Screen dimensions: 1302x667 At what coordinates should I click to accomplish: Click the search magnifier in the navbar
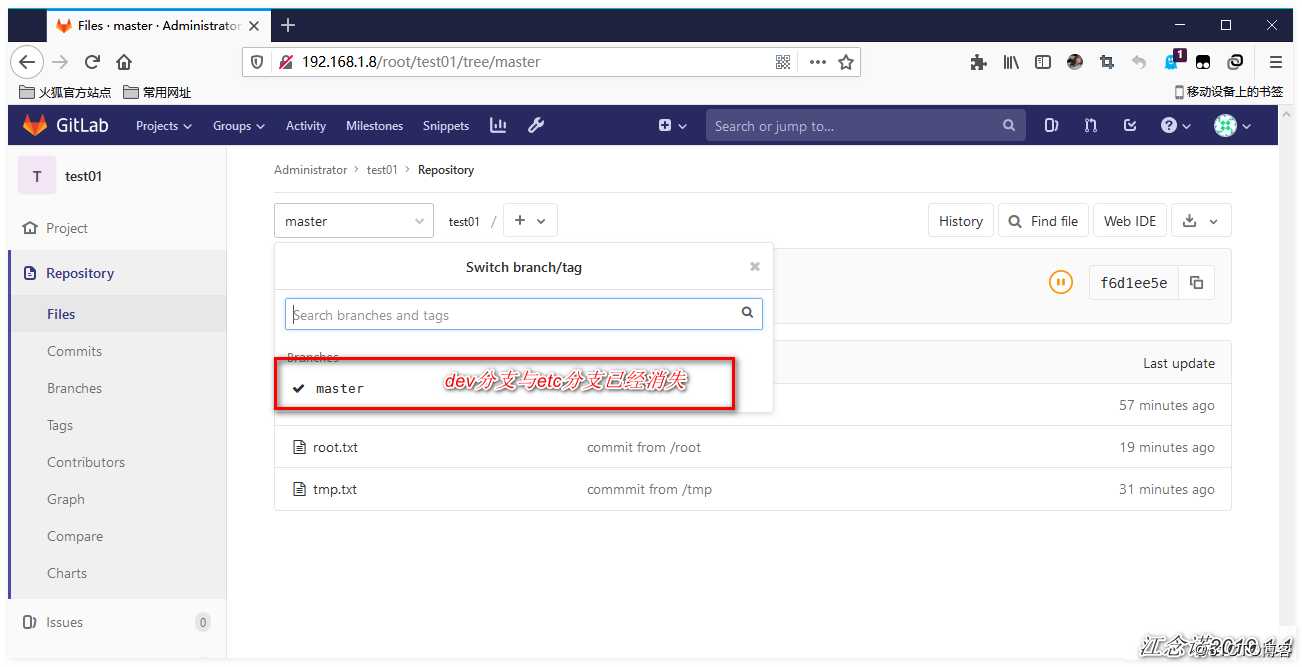click(1009, 126)
